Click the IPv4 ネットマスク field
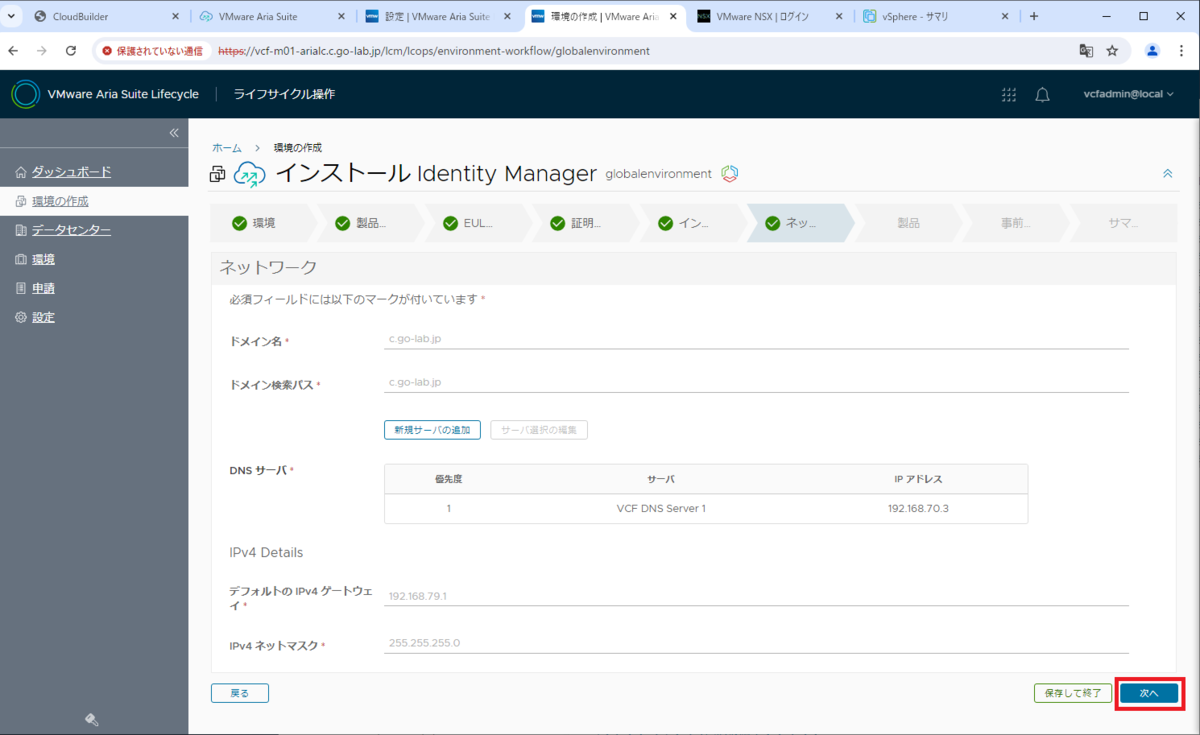 click(x=757, y=643)
